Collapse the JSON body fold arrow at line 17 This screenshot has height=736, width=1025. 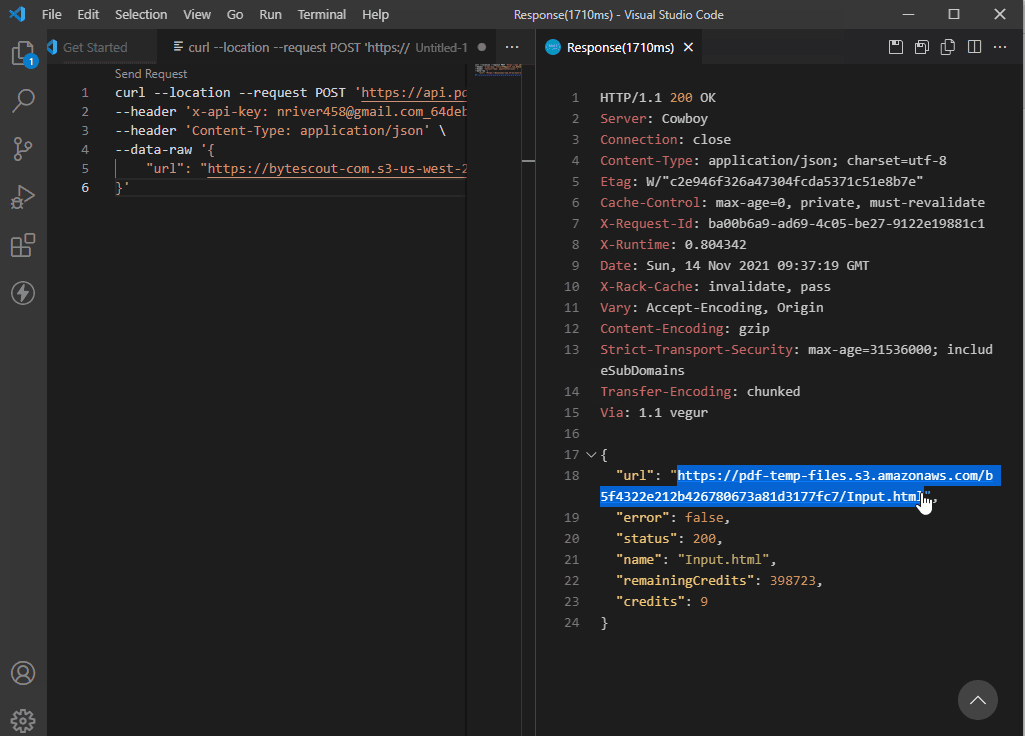pos(590,454)
